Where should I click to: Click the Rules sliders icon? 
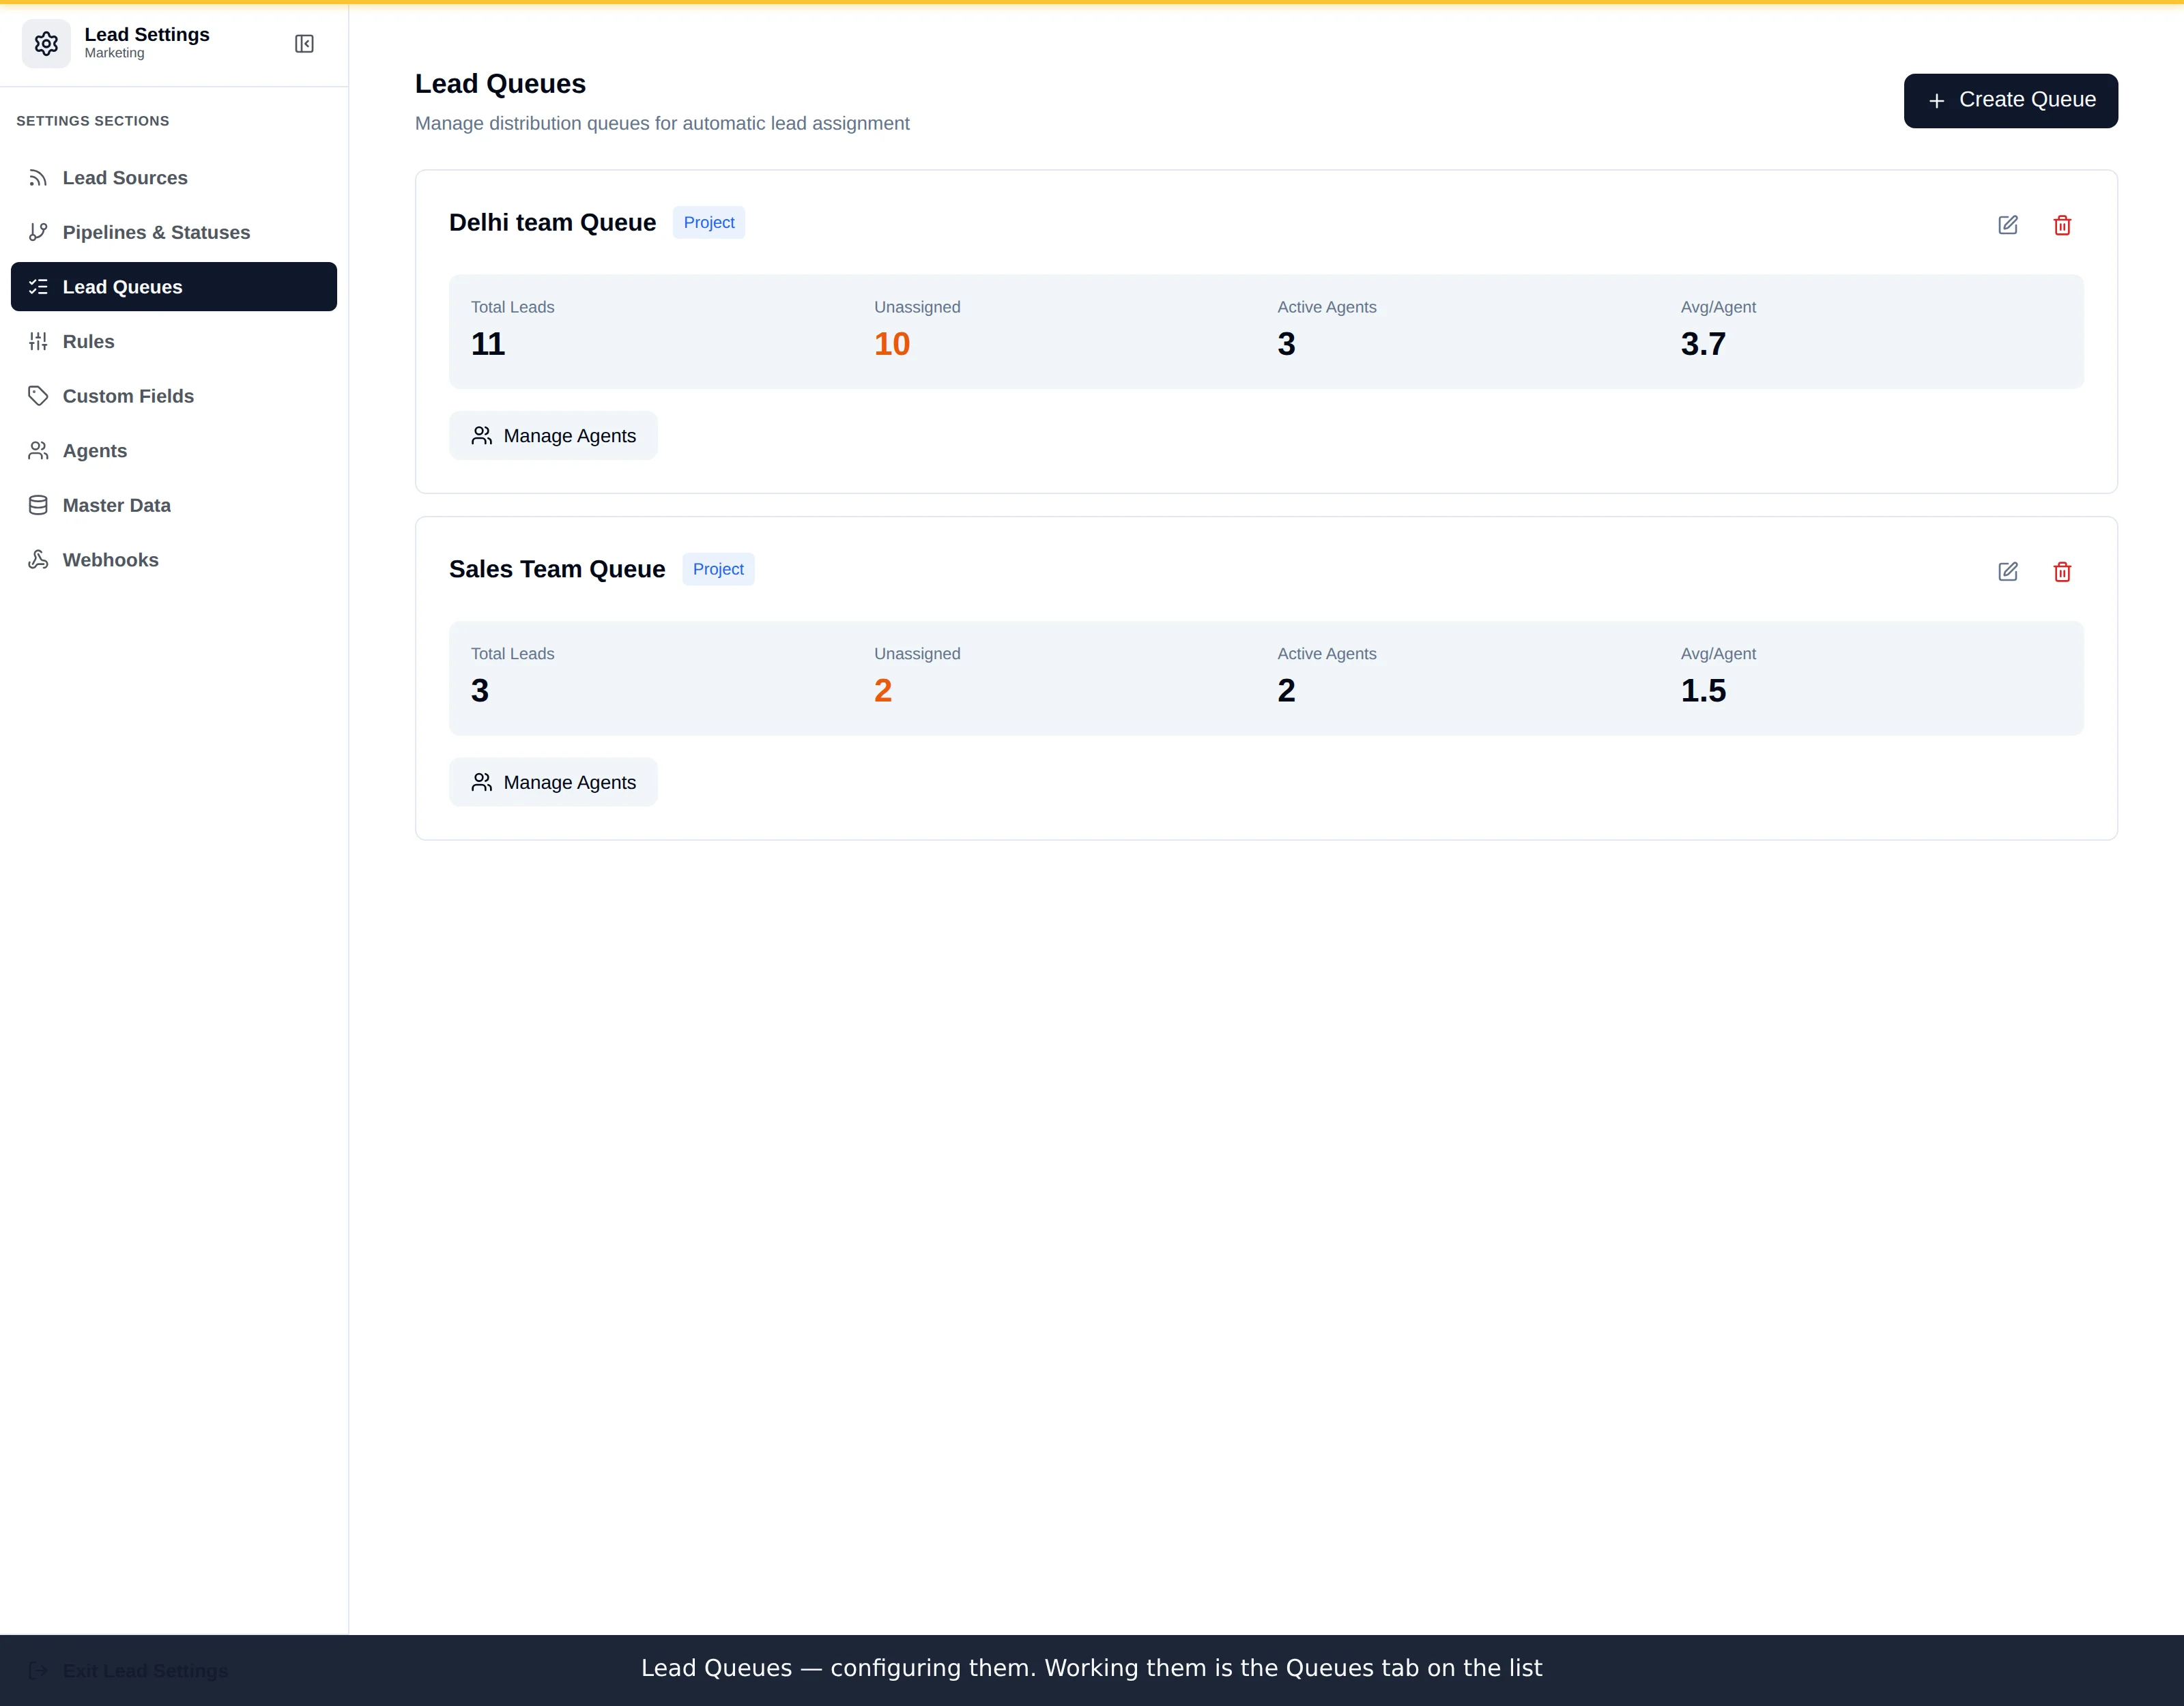[38, 341]
